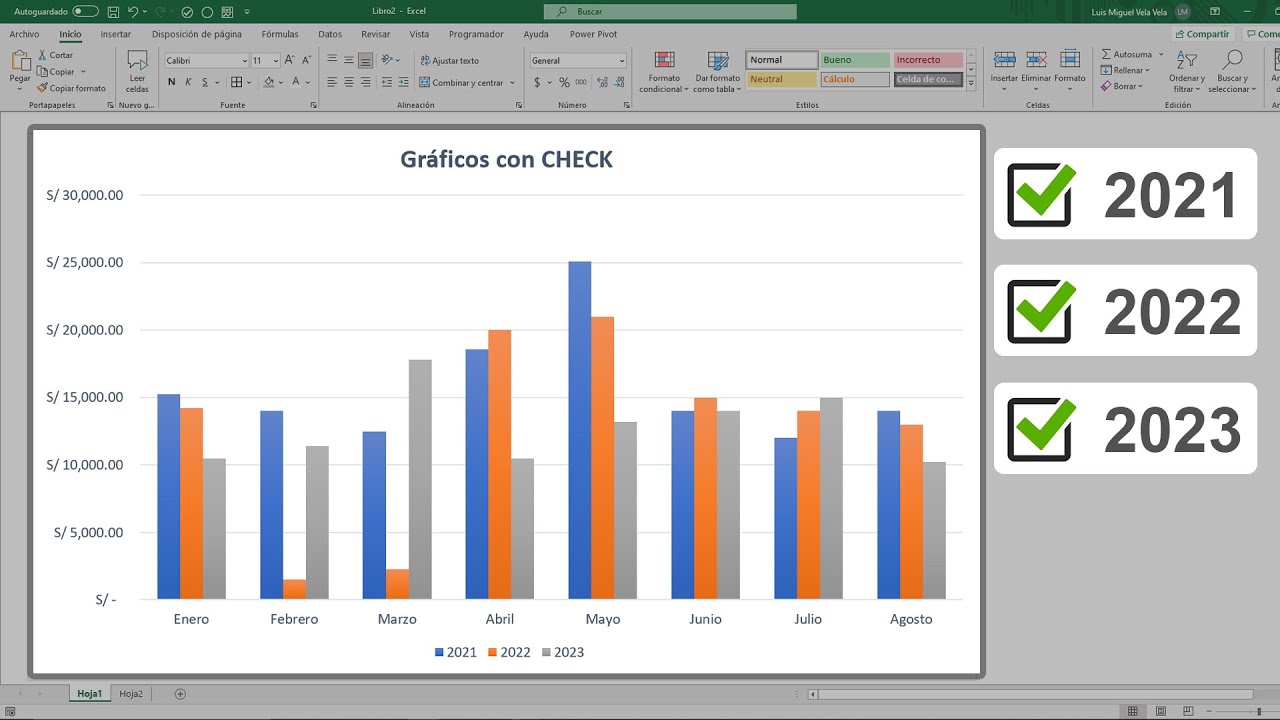Expand the cell styles gallery
This screenshot has width=1280, height=720.
click(x=971, y=85)
